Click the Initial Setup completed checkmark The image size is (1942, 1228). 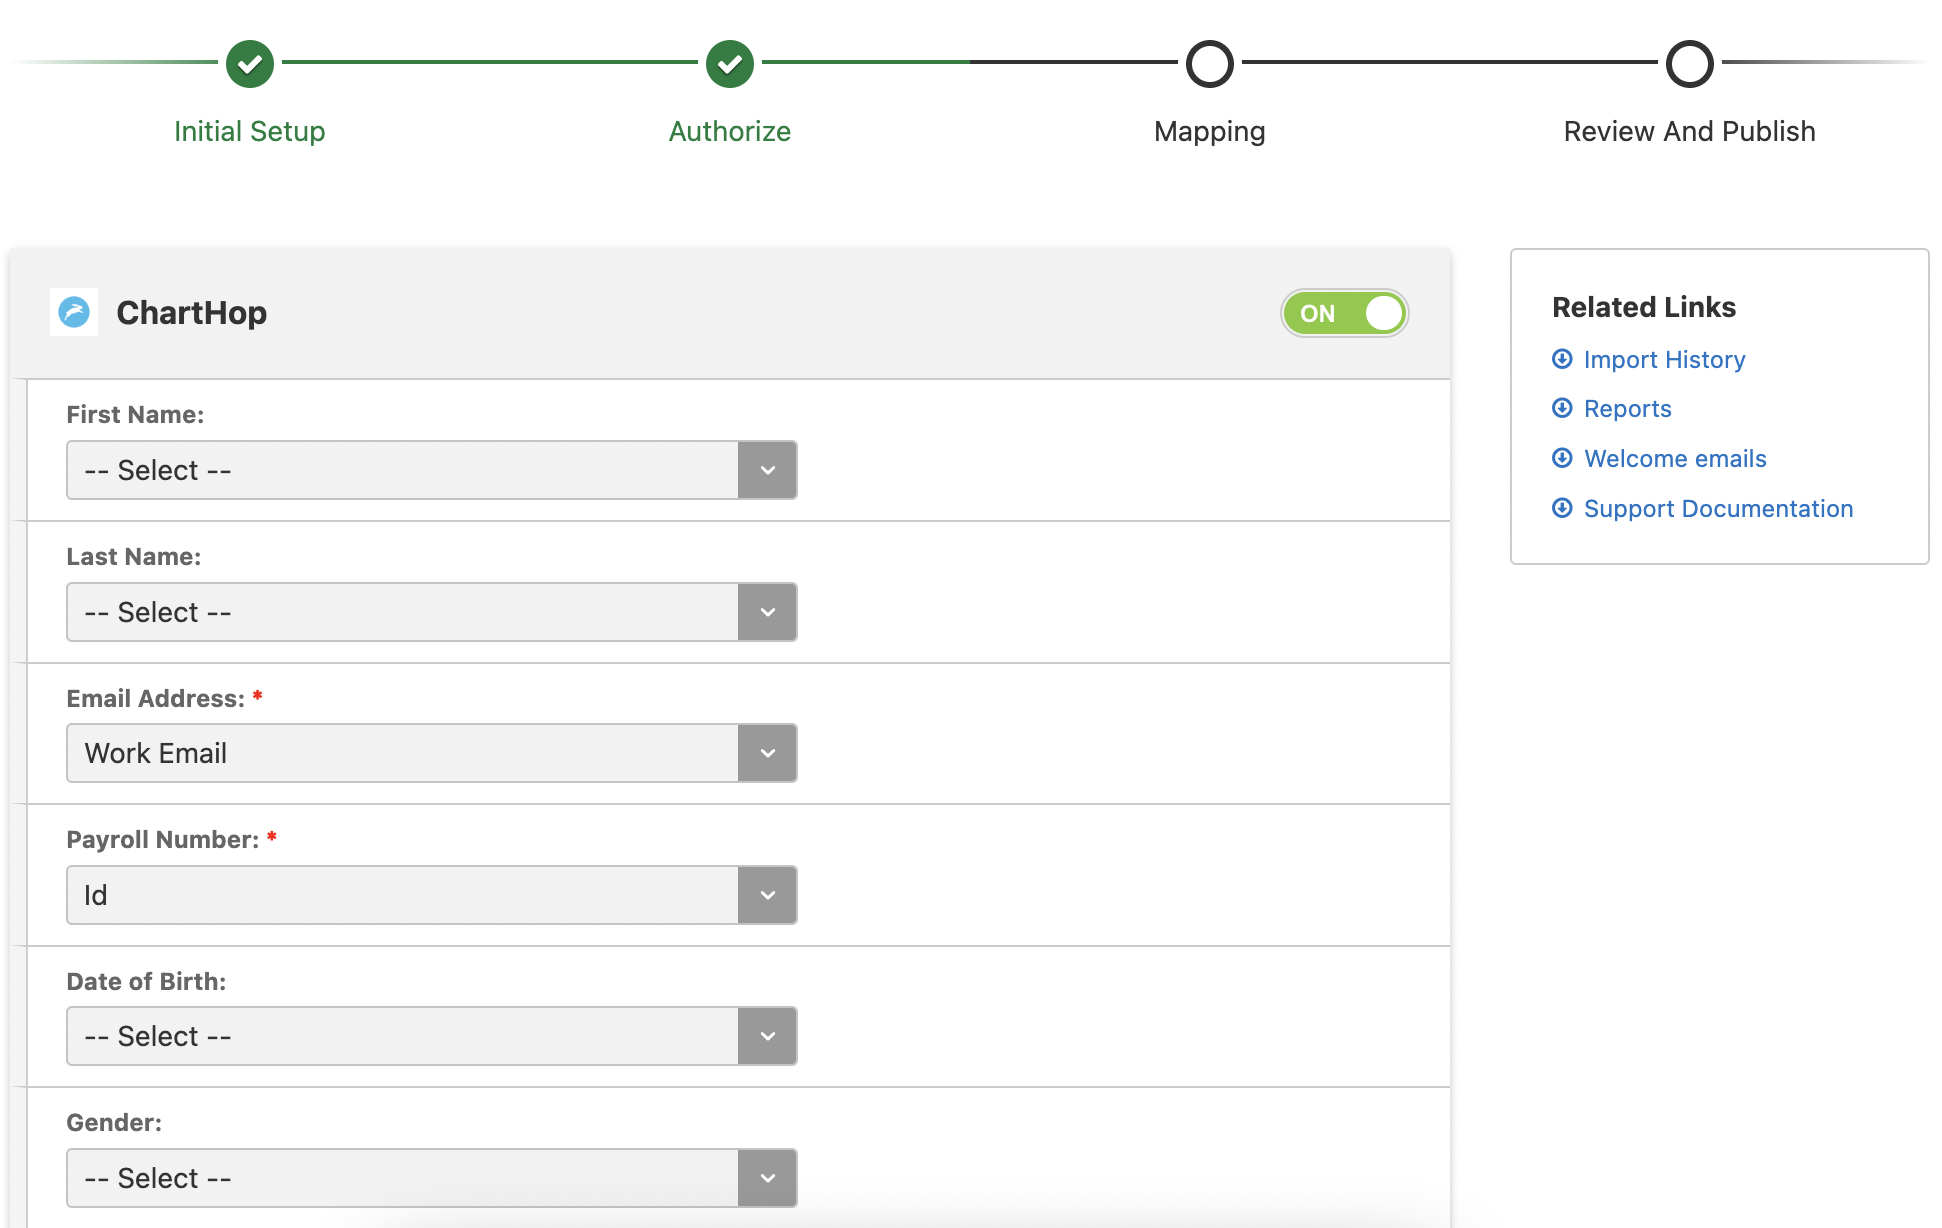[x=250, y=64]
